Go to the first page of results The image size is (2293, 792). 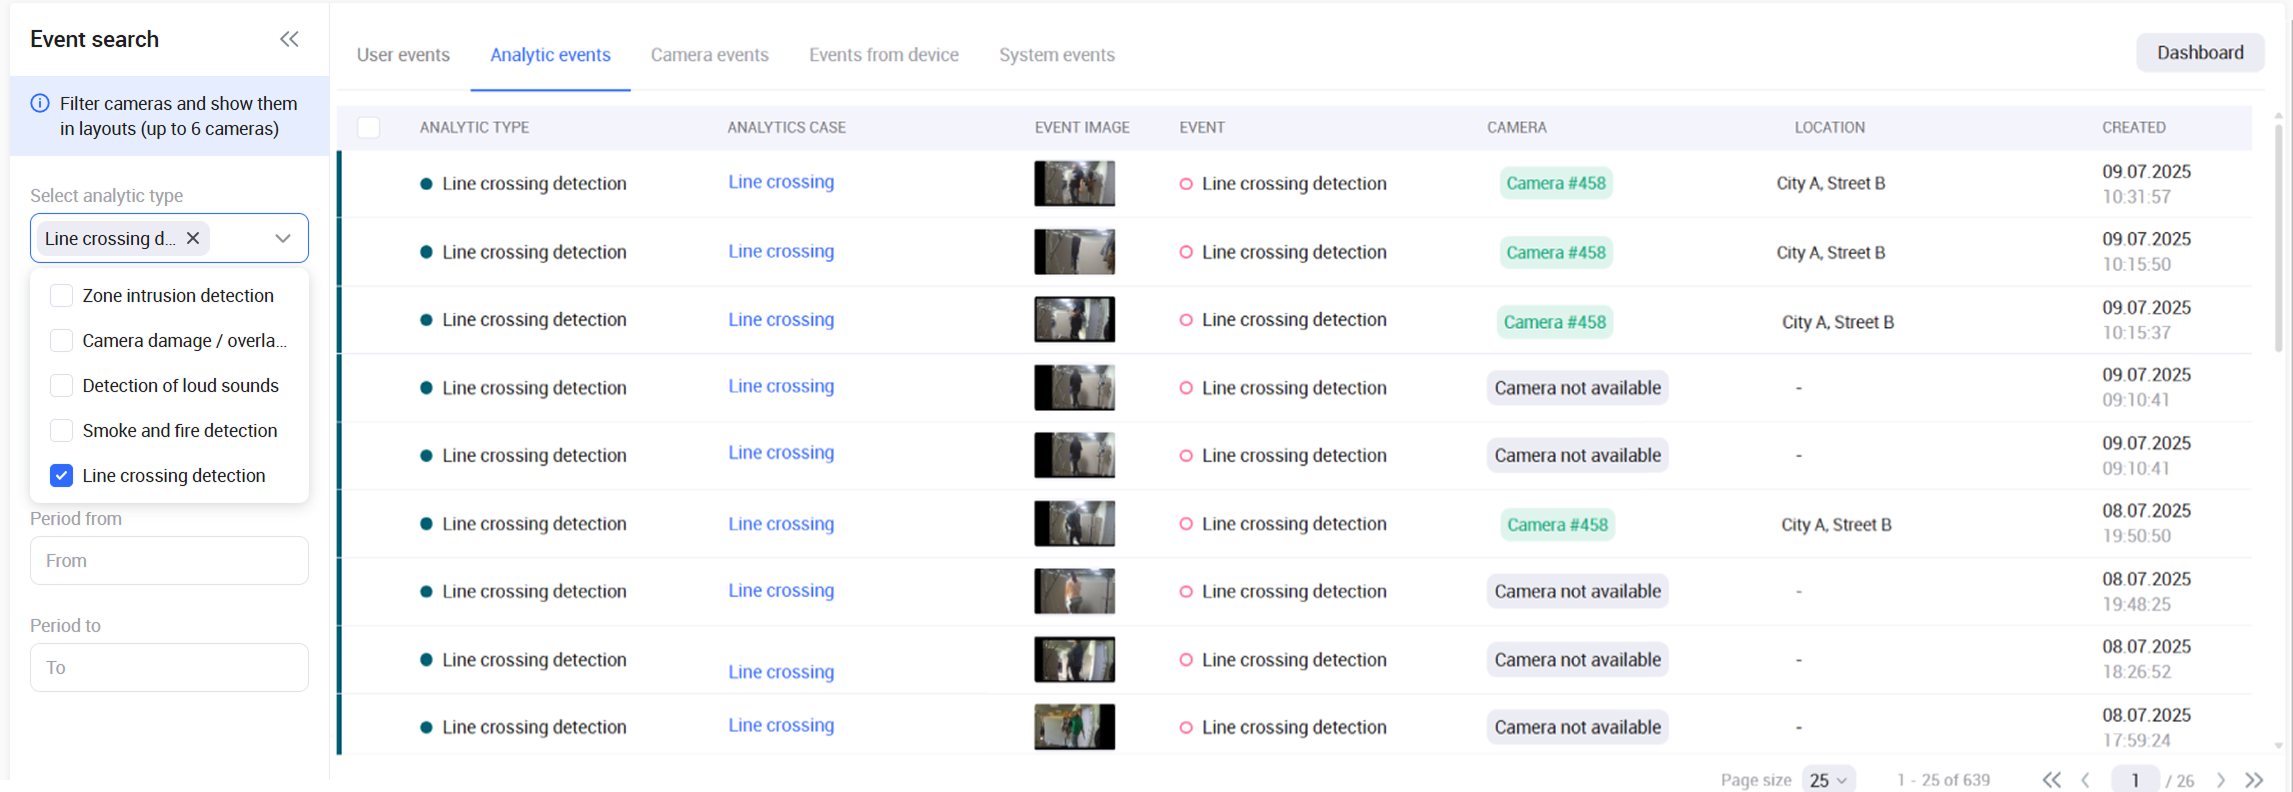pyautogui.click(x=2051, y=780)
